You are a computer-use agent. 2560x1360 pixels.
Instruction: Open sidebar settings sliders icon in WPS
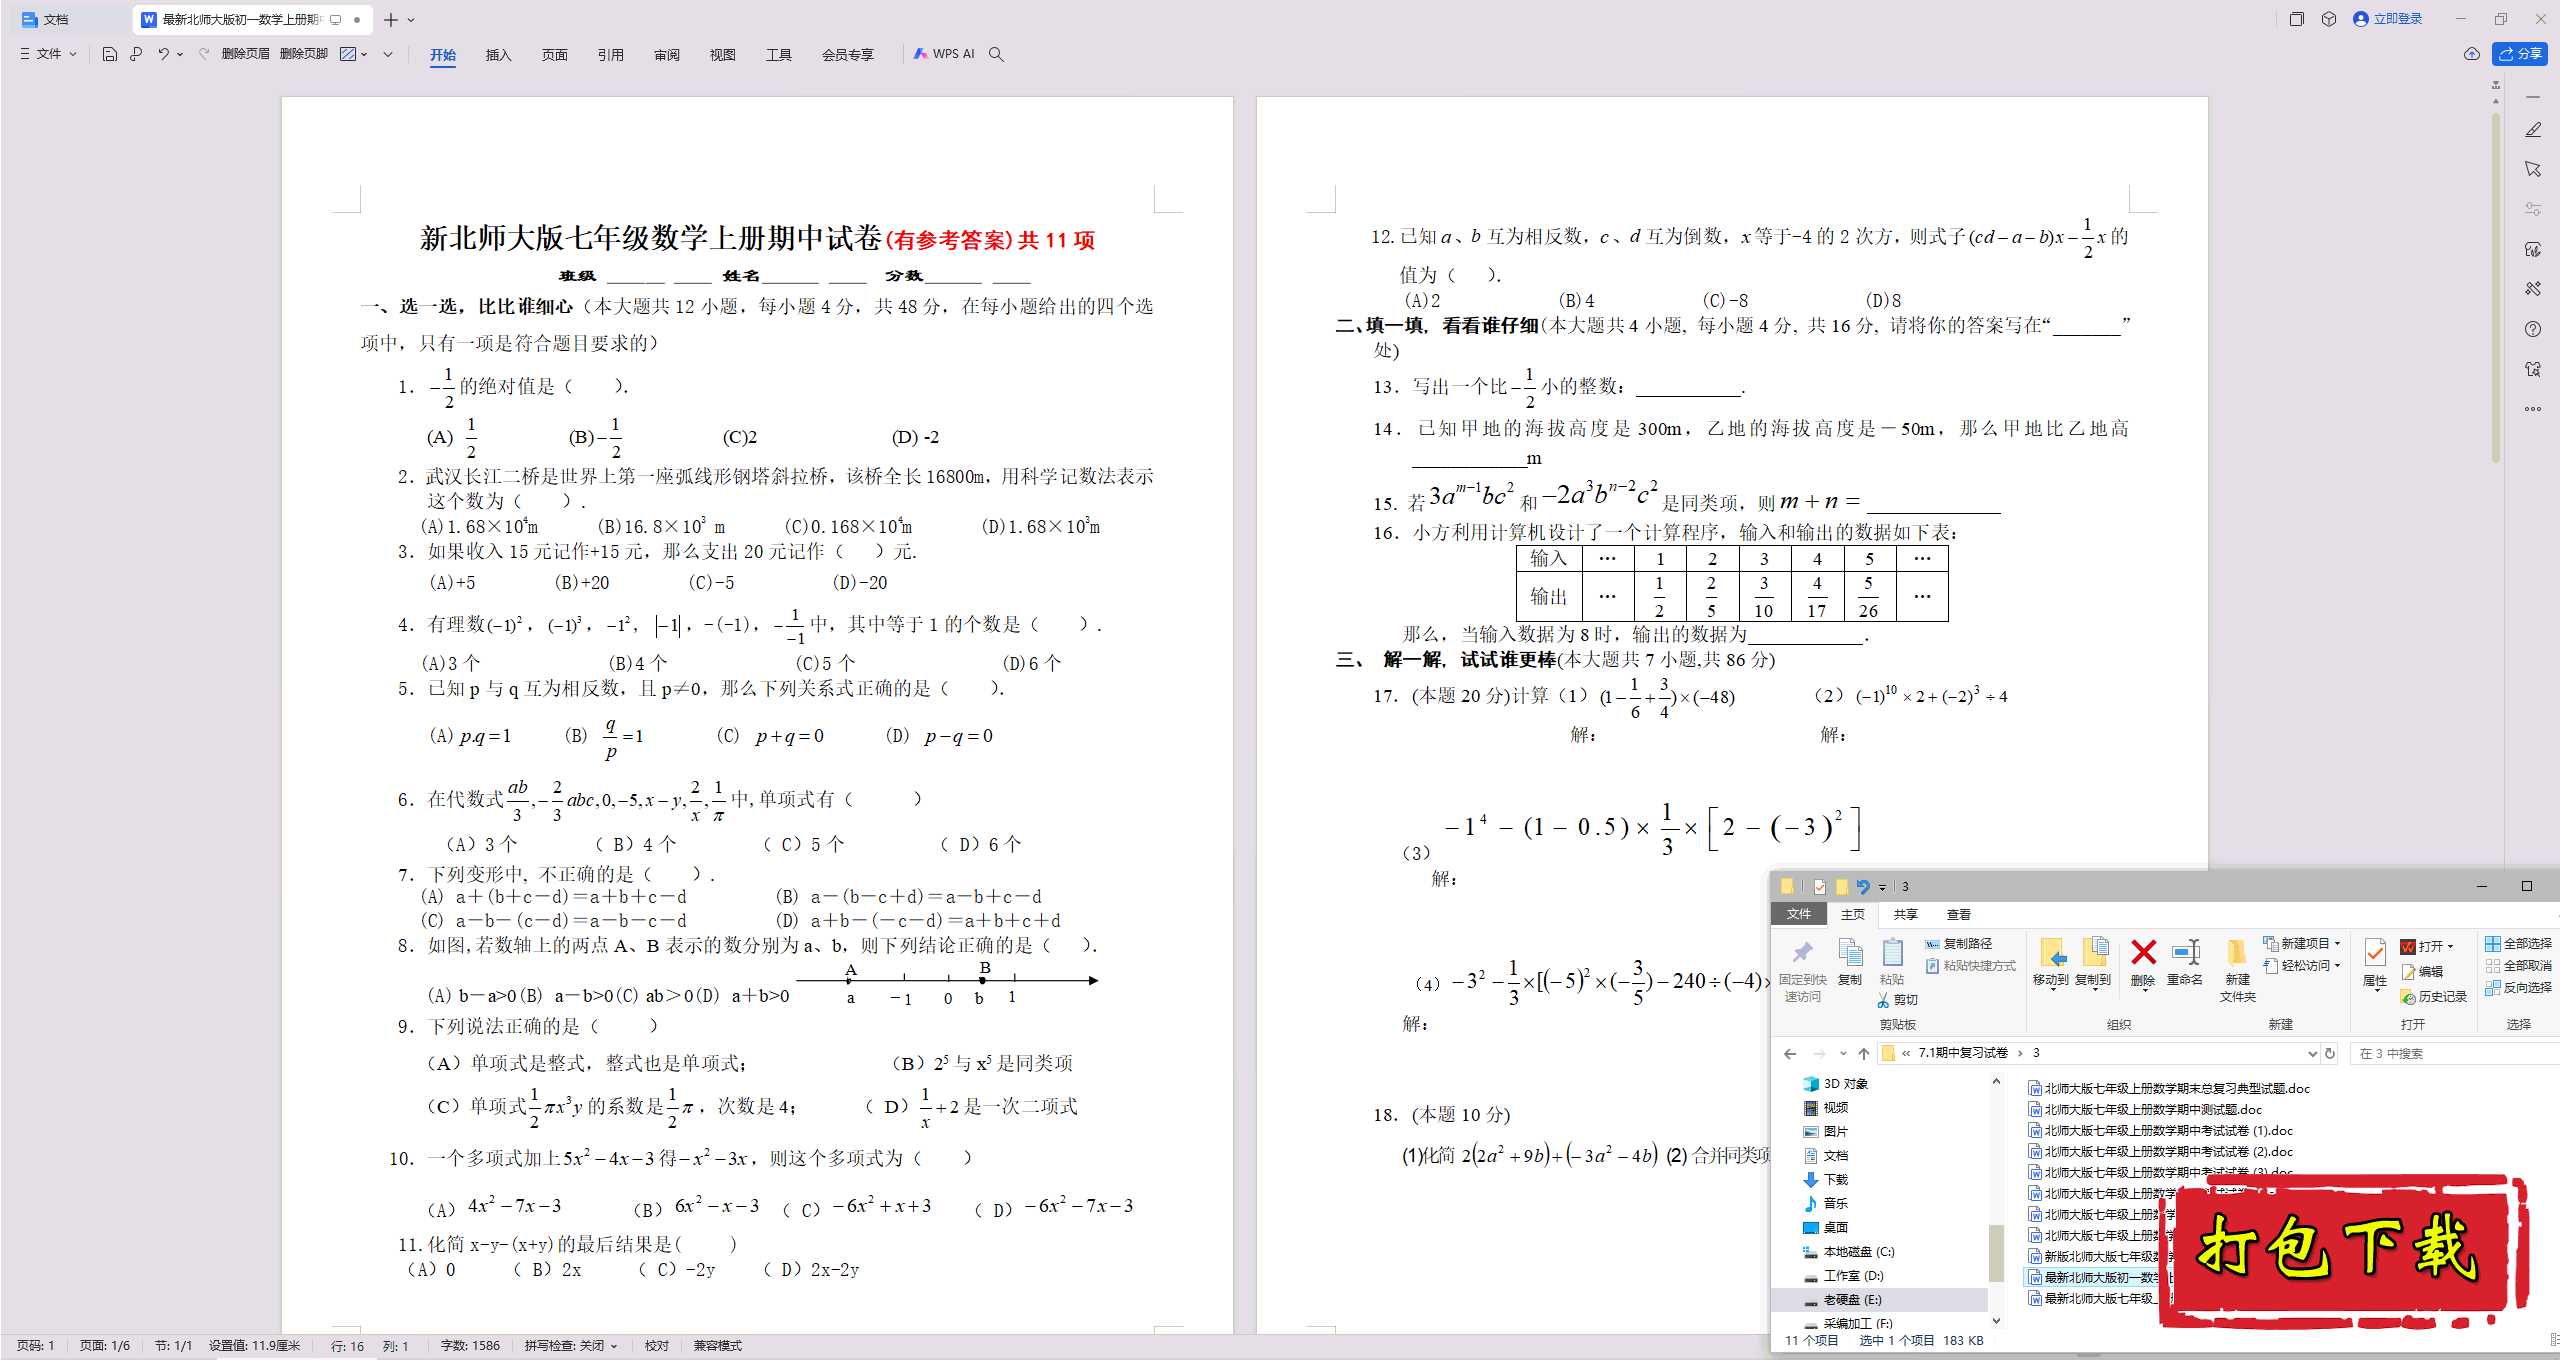coord(2533,209)
